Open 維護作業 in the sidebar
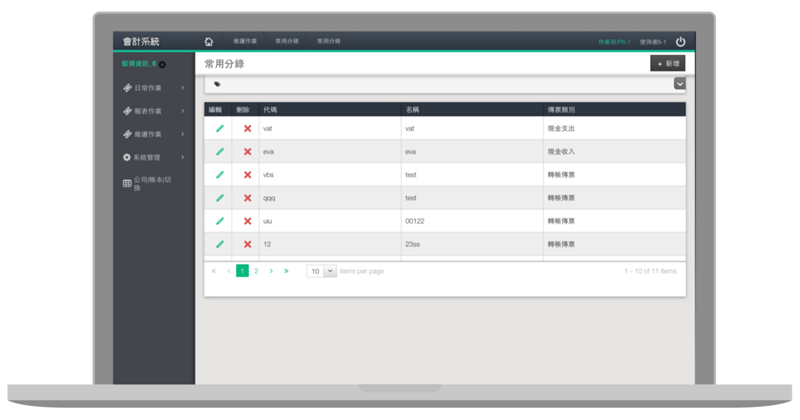The width and height of the screenshot is (800, 420). (x=148, y=134)
